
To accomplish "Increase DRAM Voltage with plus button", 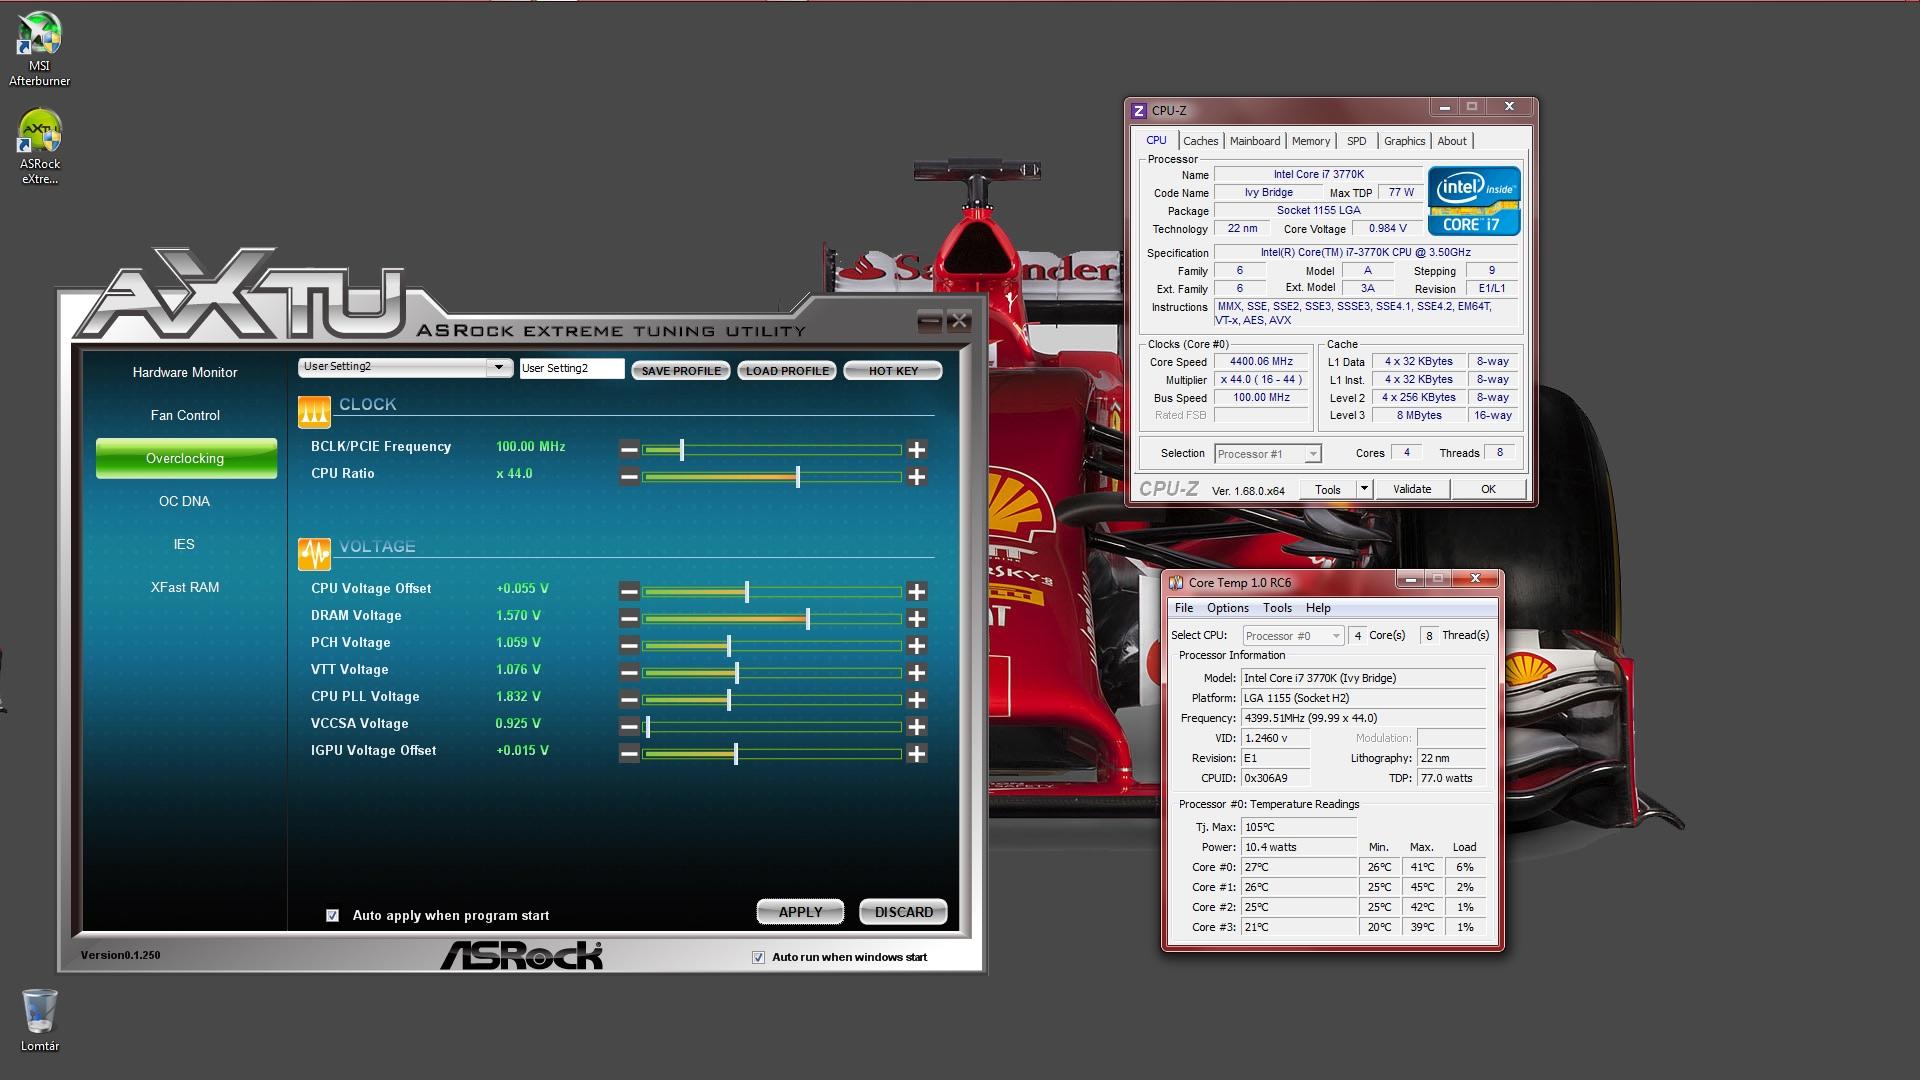I will (x=916, y=619).
